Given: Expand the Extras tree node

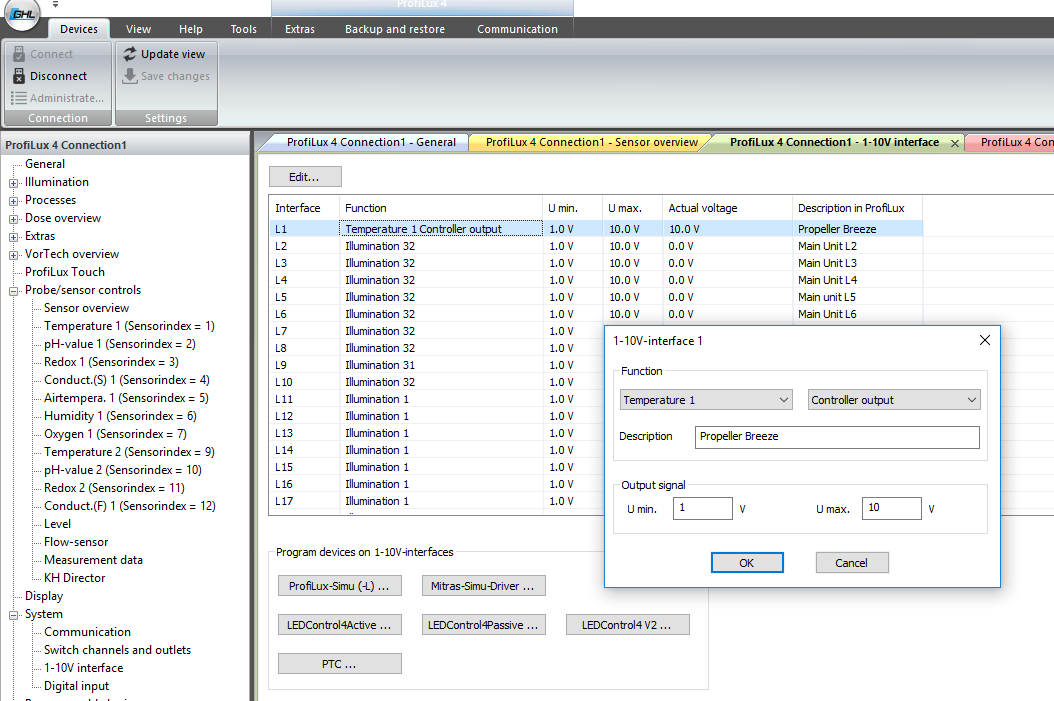Looking at the screenshot, I should [x=13, y=237].
